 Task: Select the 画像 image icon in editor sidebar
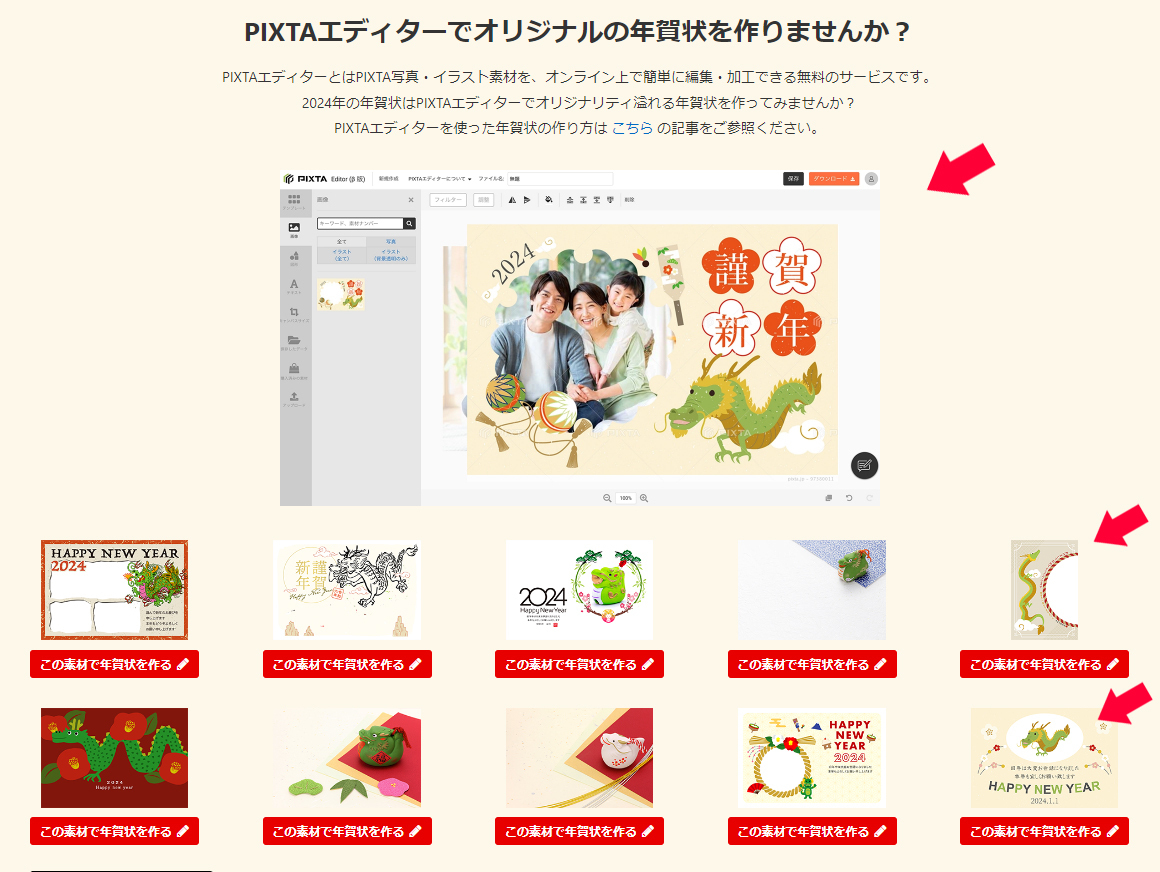tap(294, 229)
